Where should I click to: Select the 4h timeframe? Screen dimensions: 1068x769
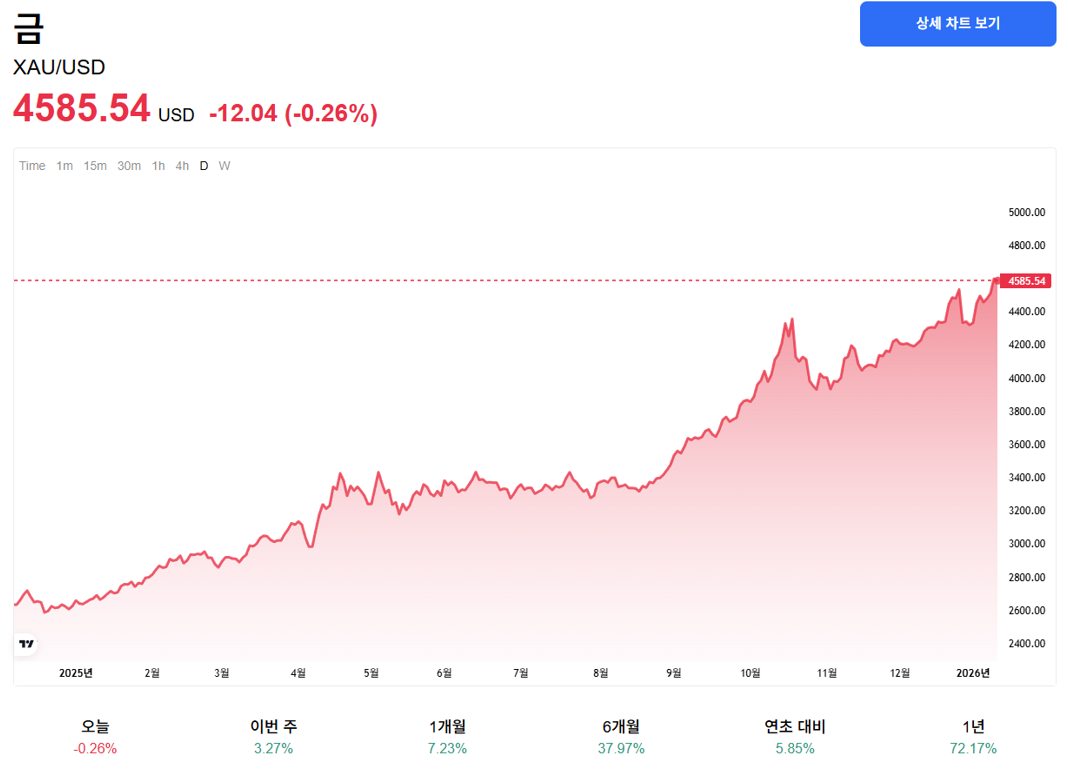pyautogui.click(x=180, y=166)
